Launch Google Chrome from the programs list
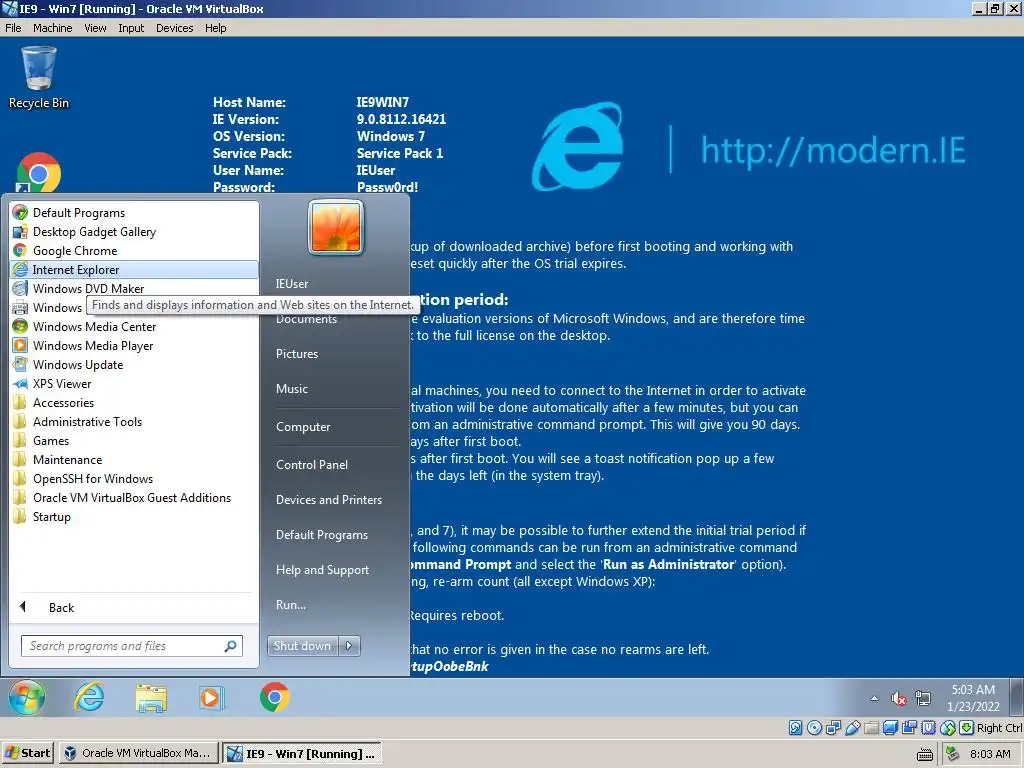 pyautogui.click(x=135, y=250)
